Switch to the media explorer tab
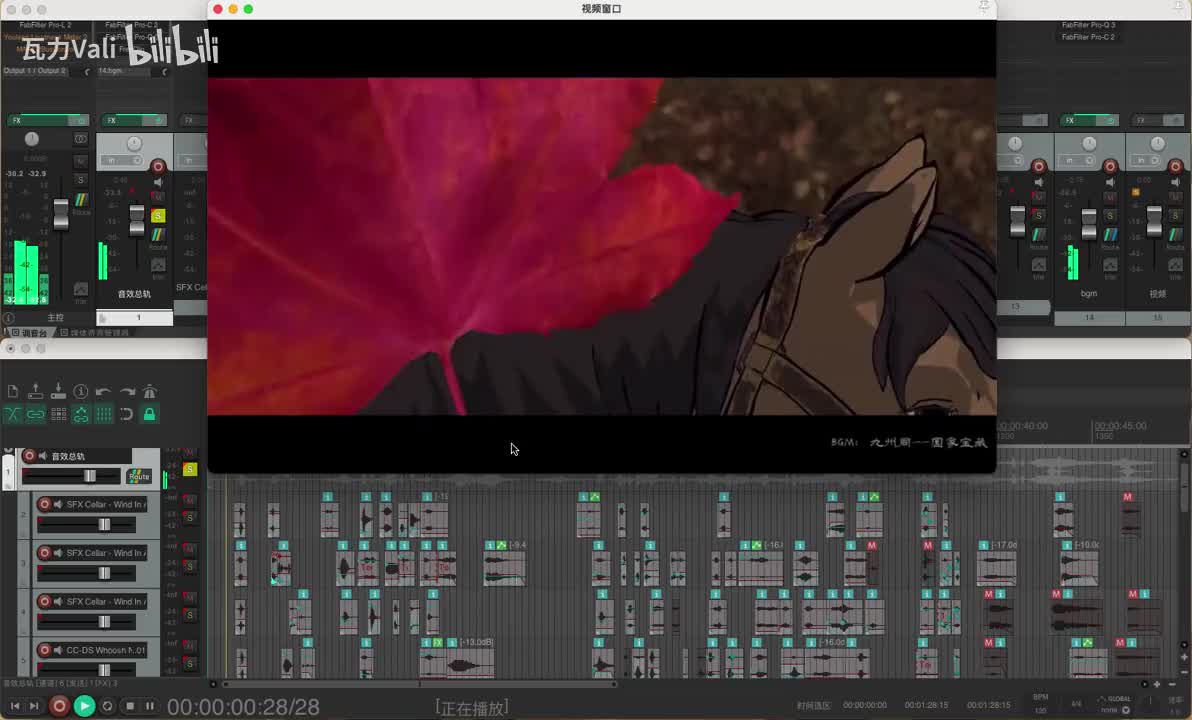 click(x=95, y=332)
